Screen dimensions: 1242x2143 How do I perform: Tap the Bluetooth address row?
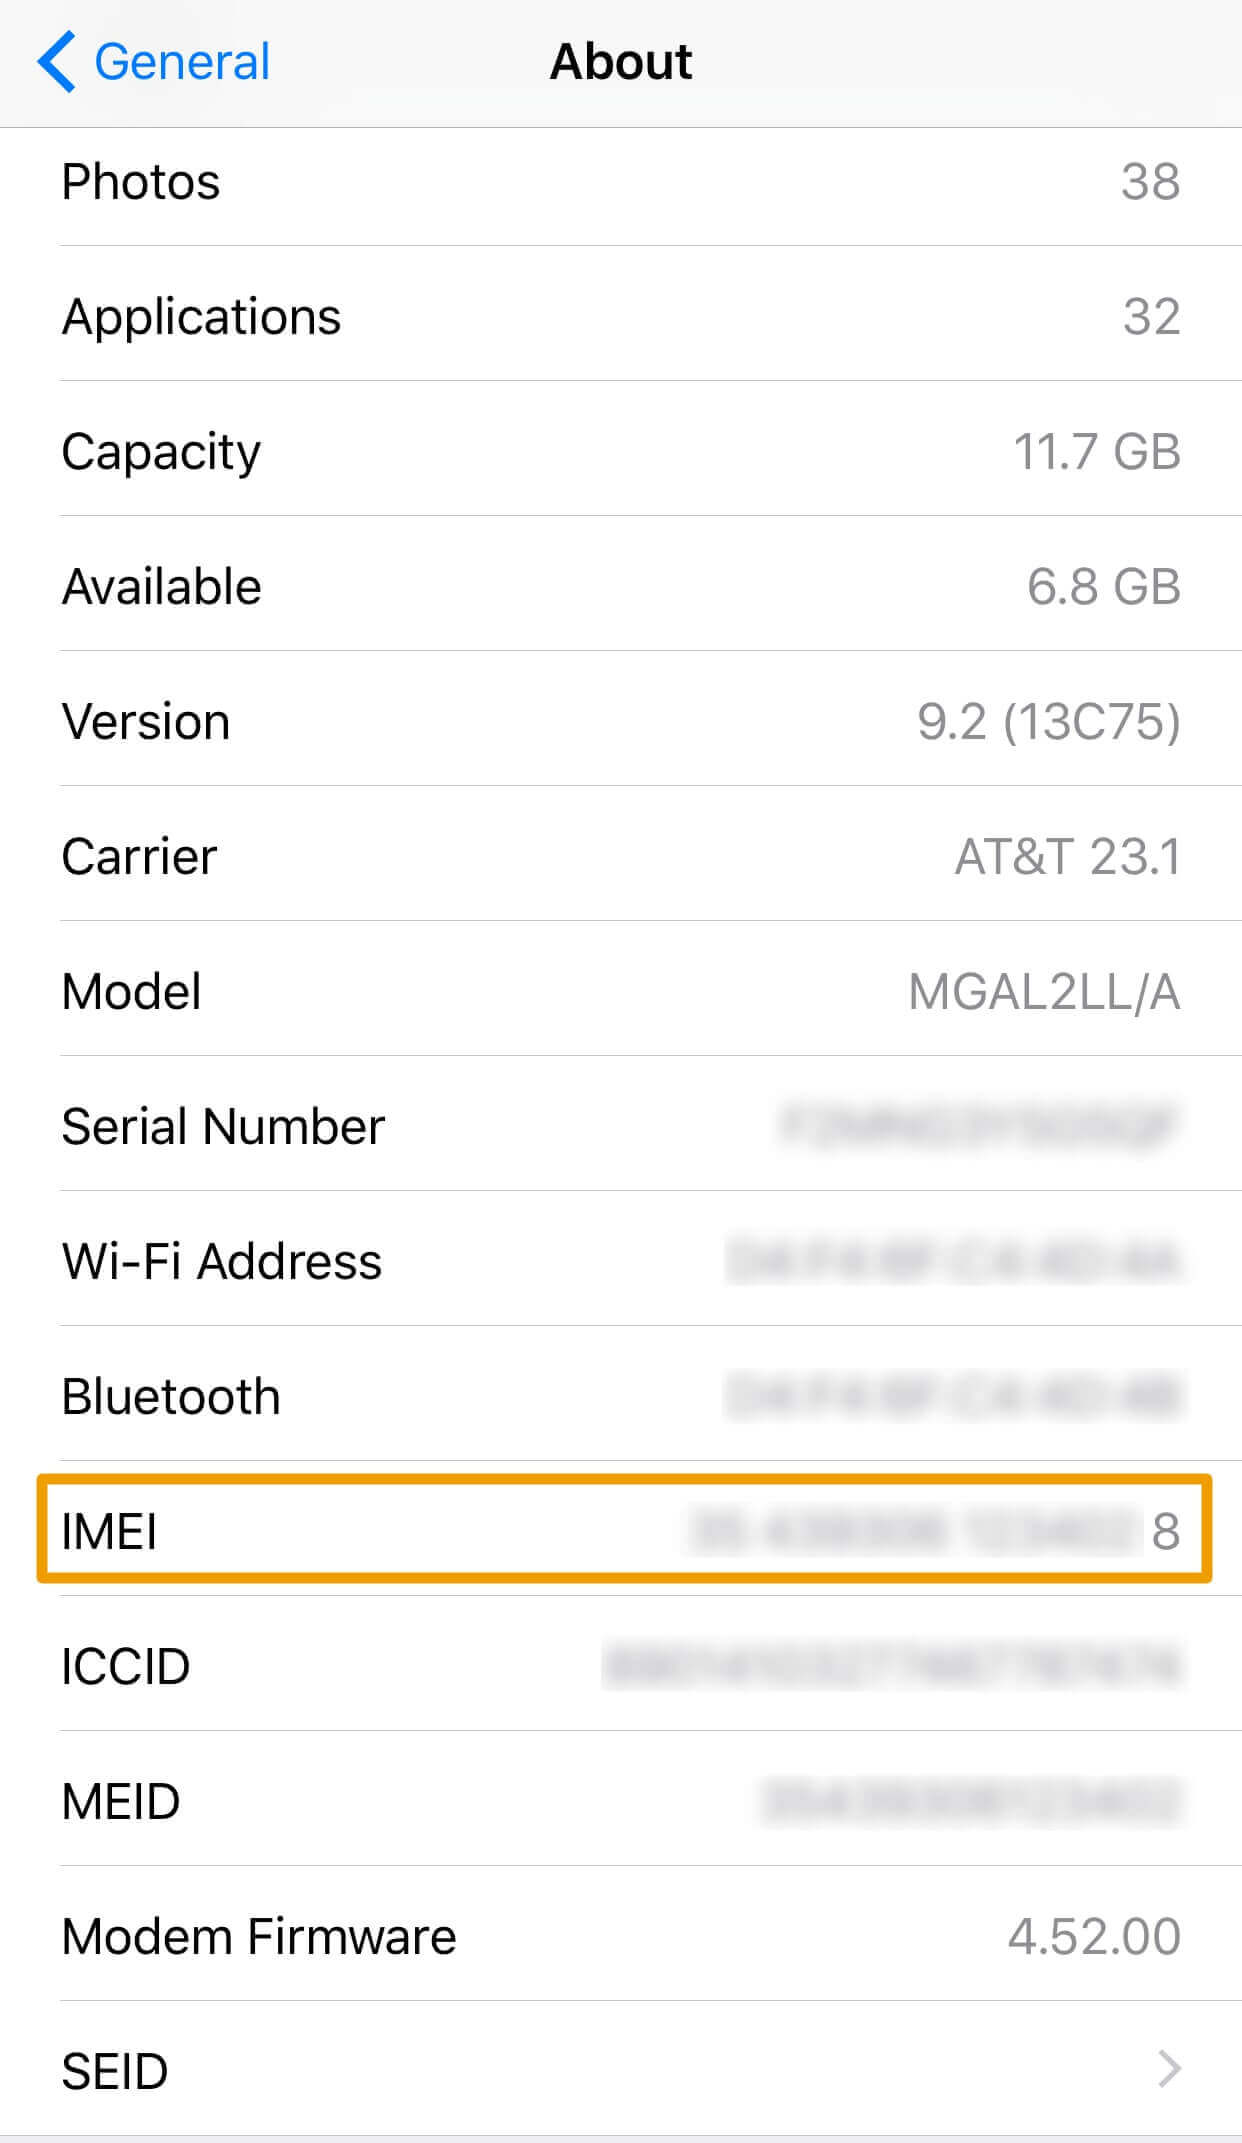[621, 1394]
